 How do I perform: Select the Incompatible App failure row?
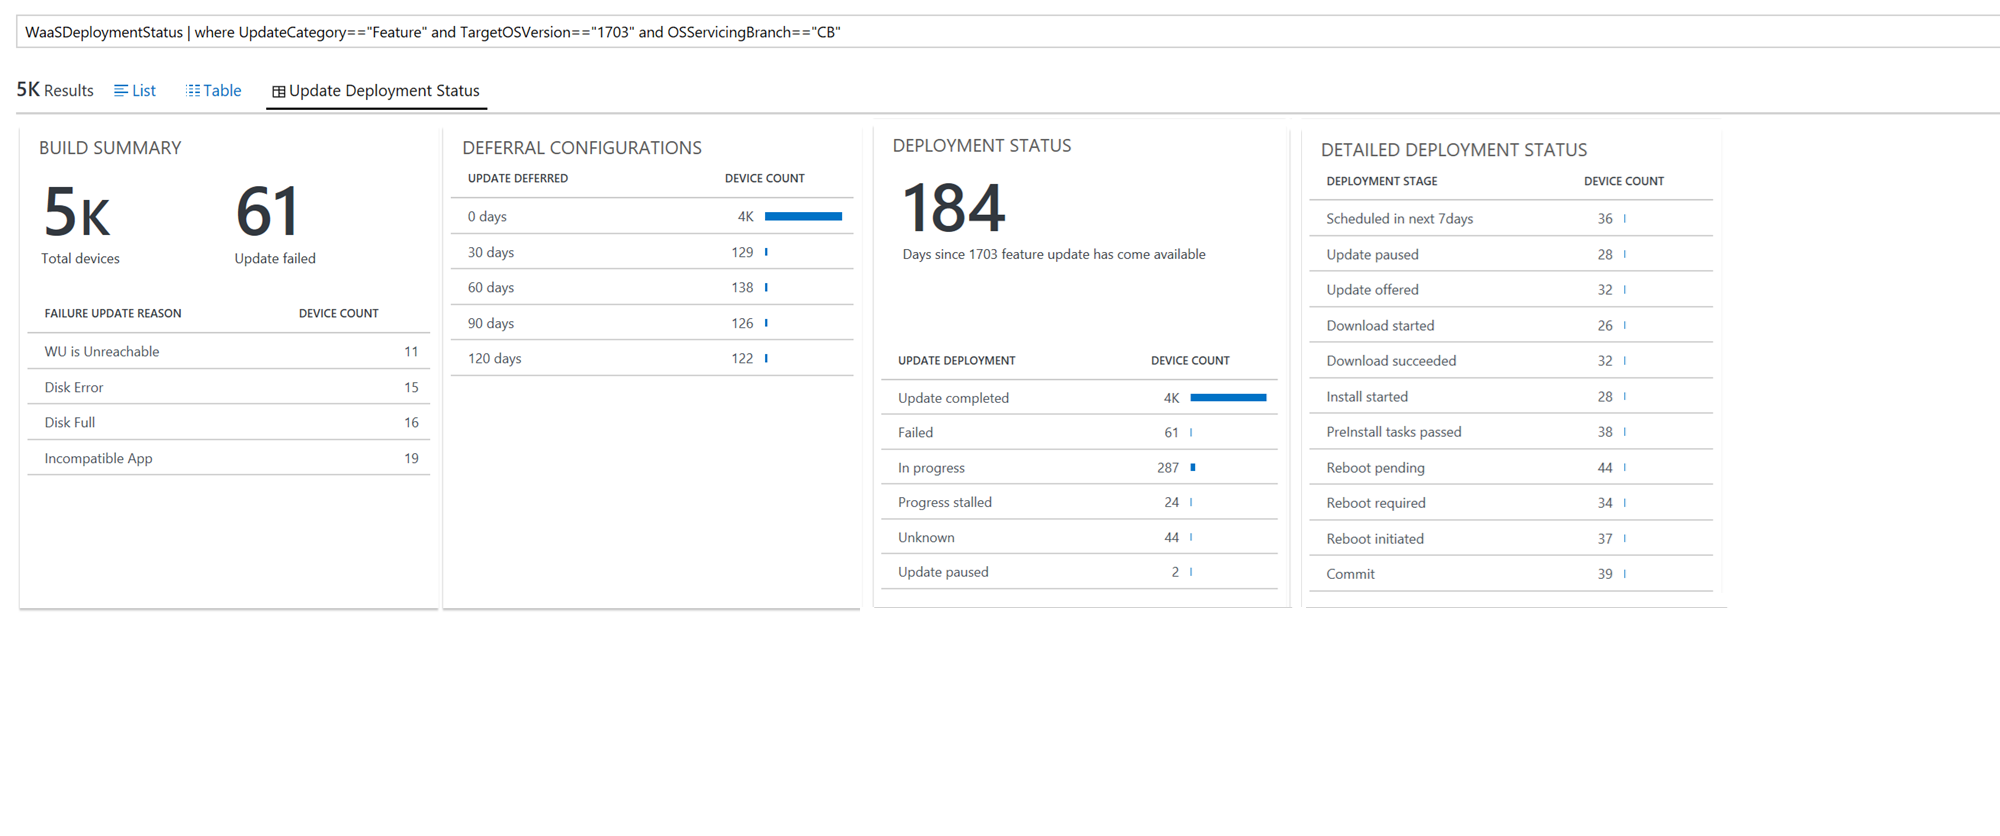(x=230, y=459)
